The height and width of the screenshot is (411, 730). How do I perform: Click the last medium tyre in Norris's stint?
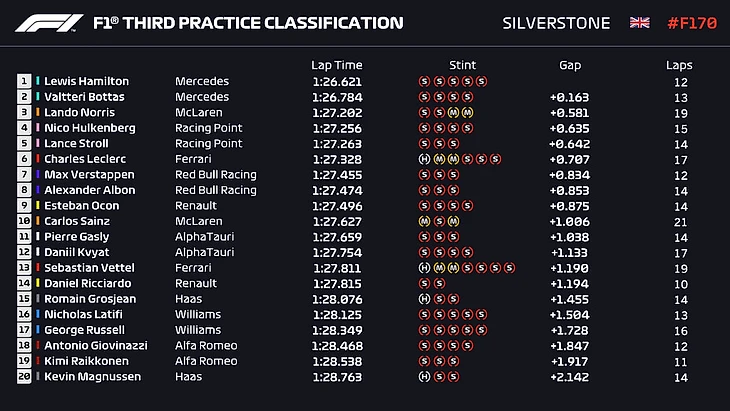[x=467, y=113]
